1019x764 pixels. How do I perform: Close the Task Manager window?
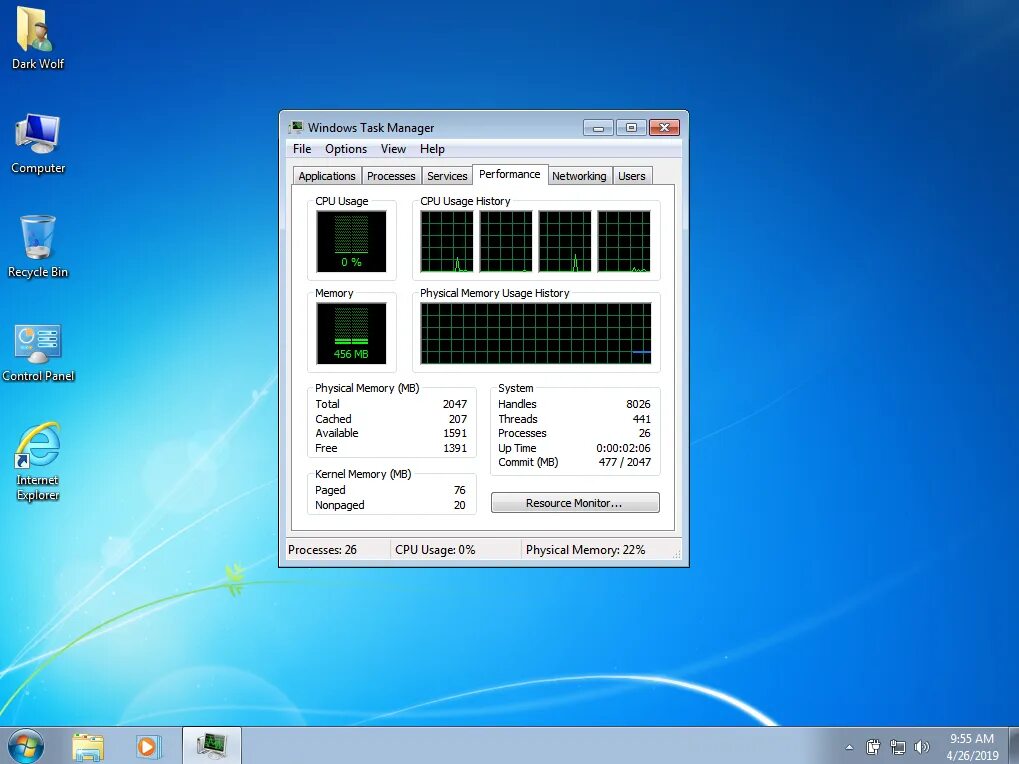point(664,127)
